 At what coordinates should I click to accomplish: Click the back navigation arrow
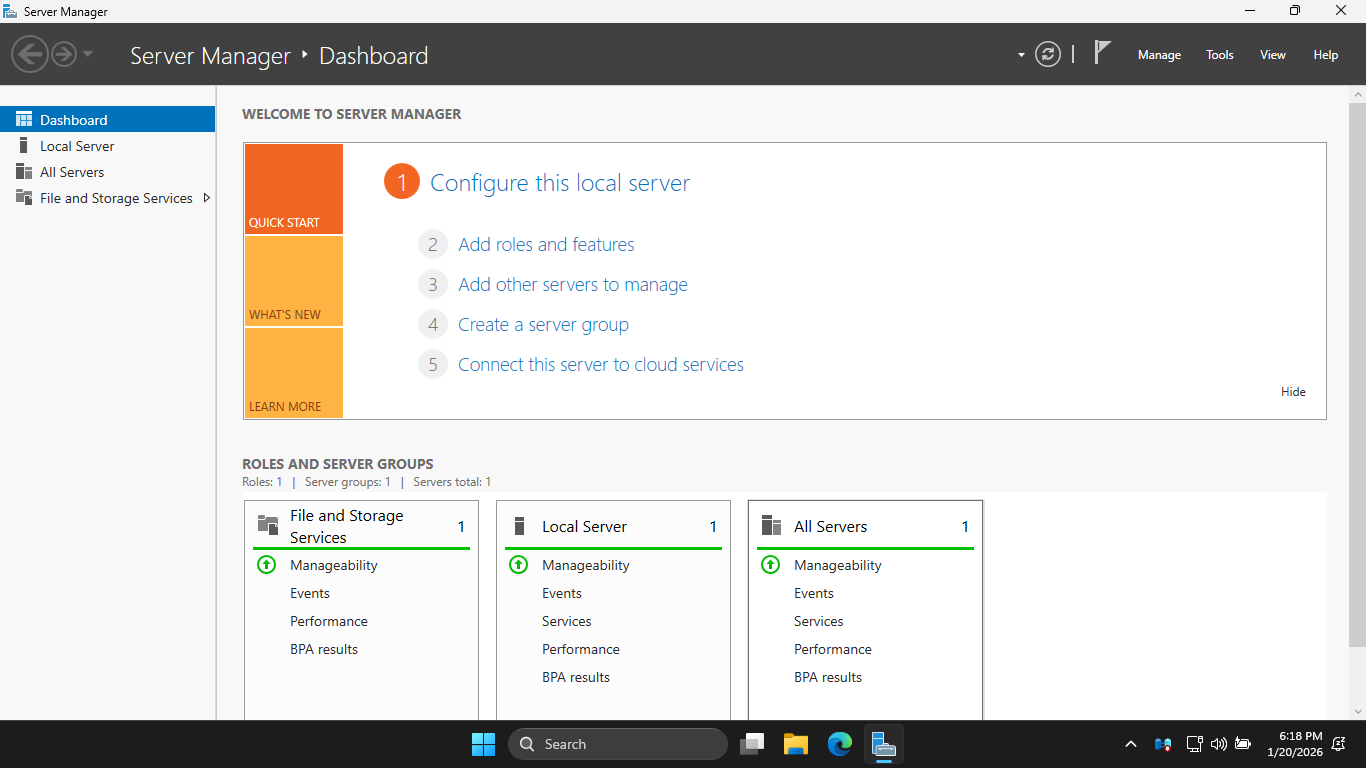click(x=31, y=54)
